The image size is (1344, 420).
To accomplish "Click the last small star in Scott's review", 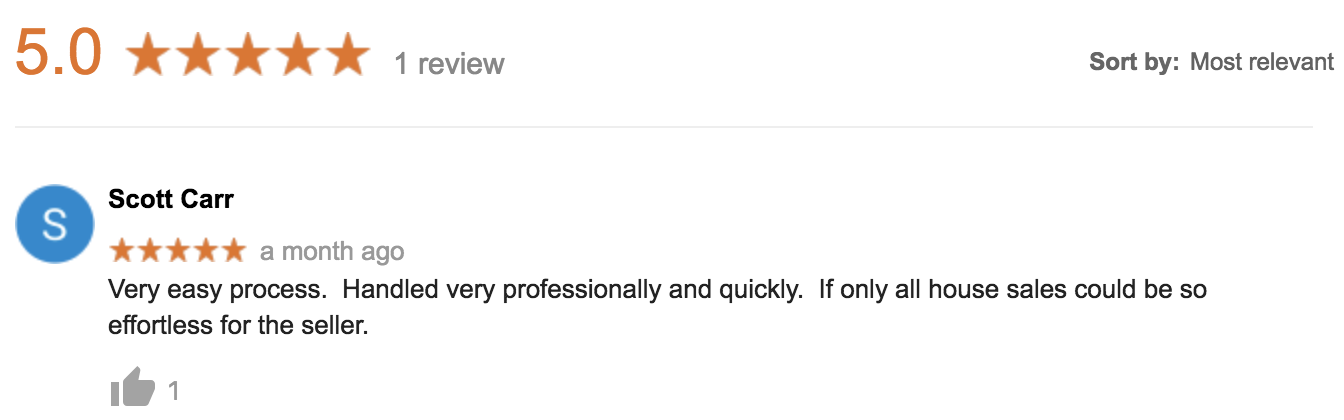I will tap(232, 250).
